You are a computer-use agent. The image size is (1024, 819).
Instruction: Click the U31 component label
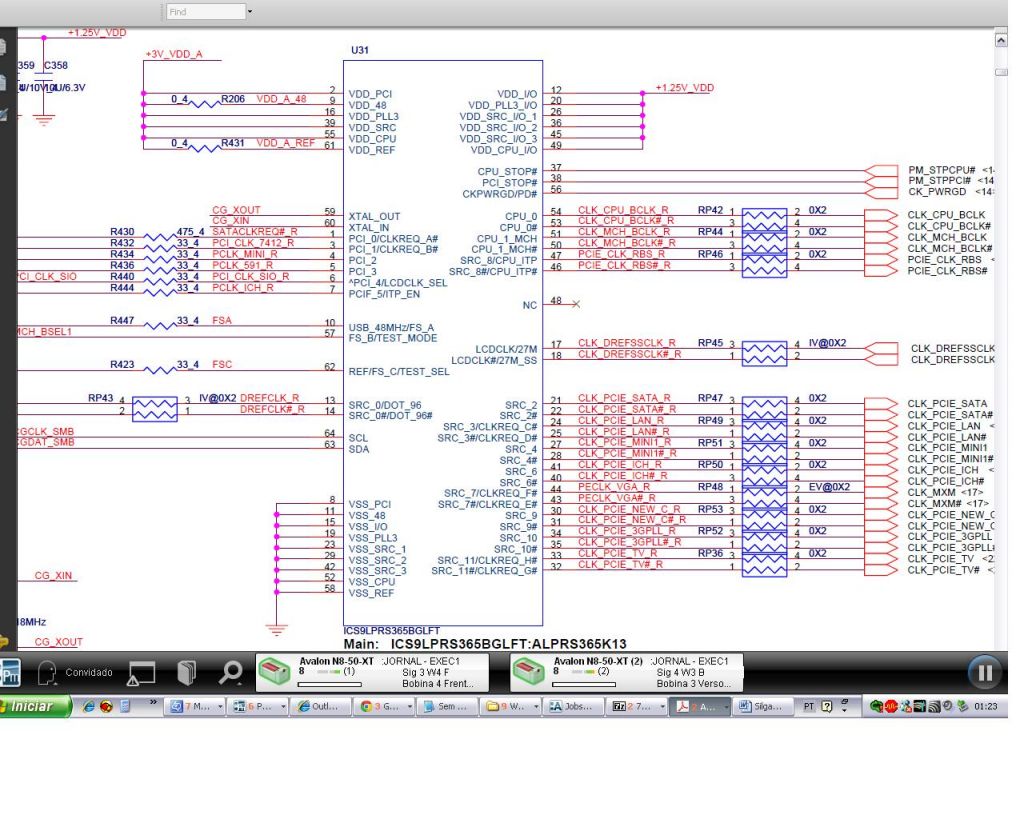pyautogui.click(x=360, y=50)
